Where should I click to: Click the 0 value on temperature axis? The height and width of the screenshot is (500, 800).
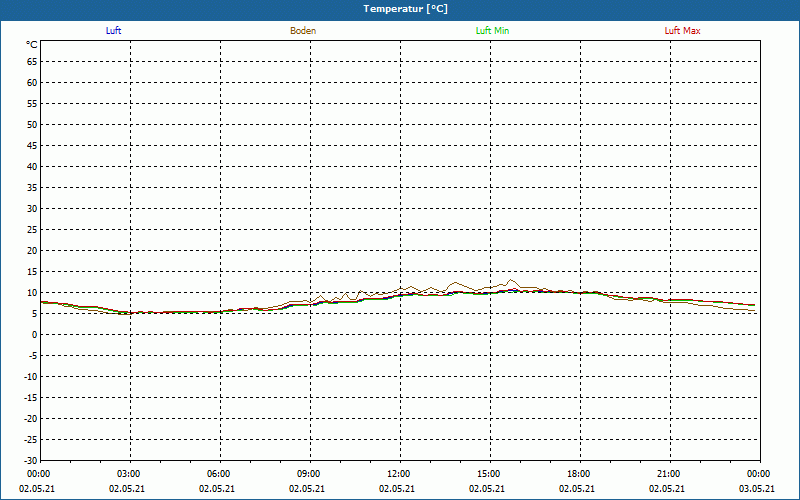(35, 335)
